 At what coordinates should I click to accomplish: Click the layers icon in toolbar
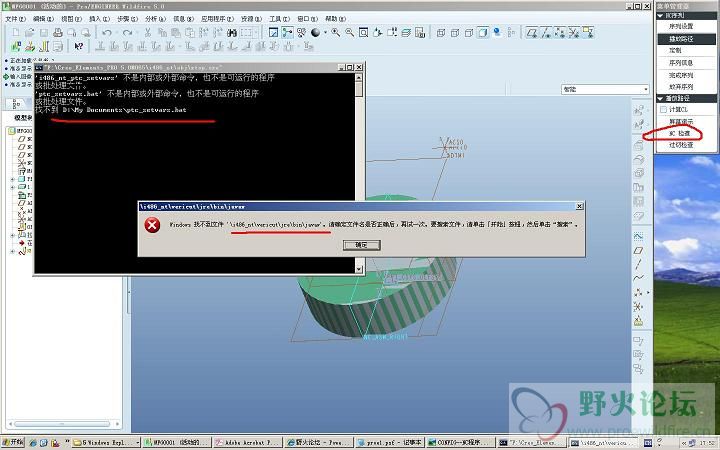point(406,33)
